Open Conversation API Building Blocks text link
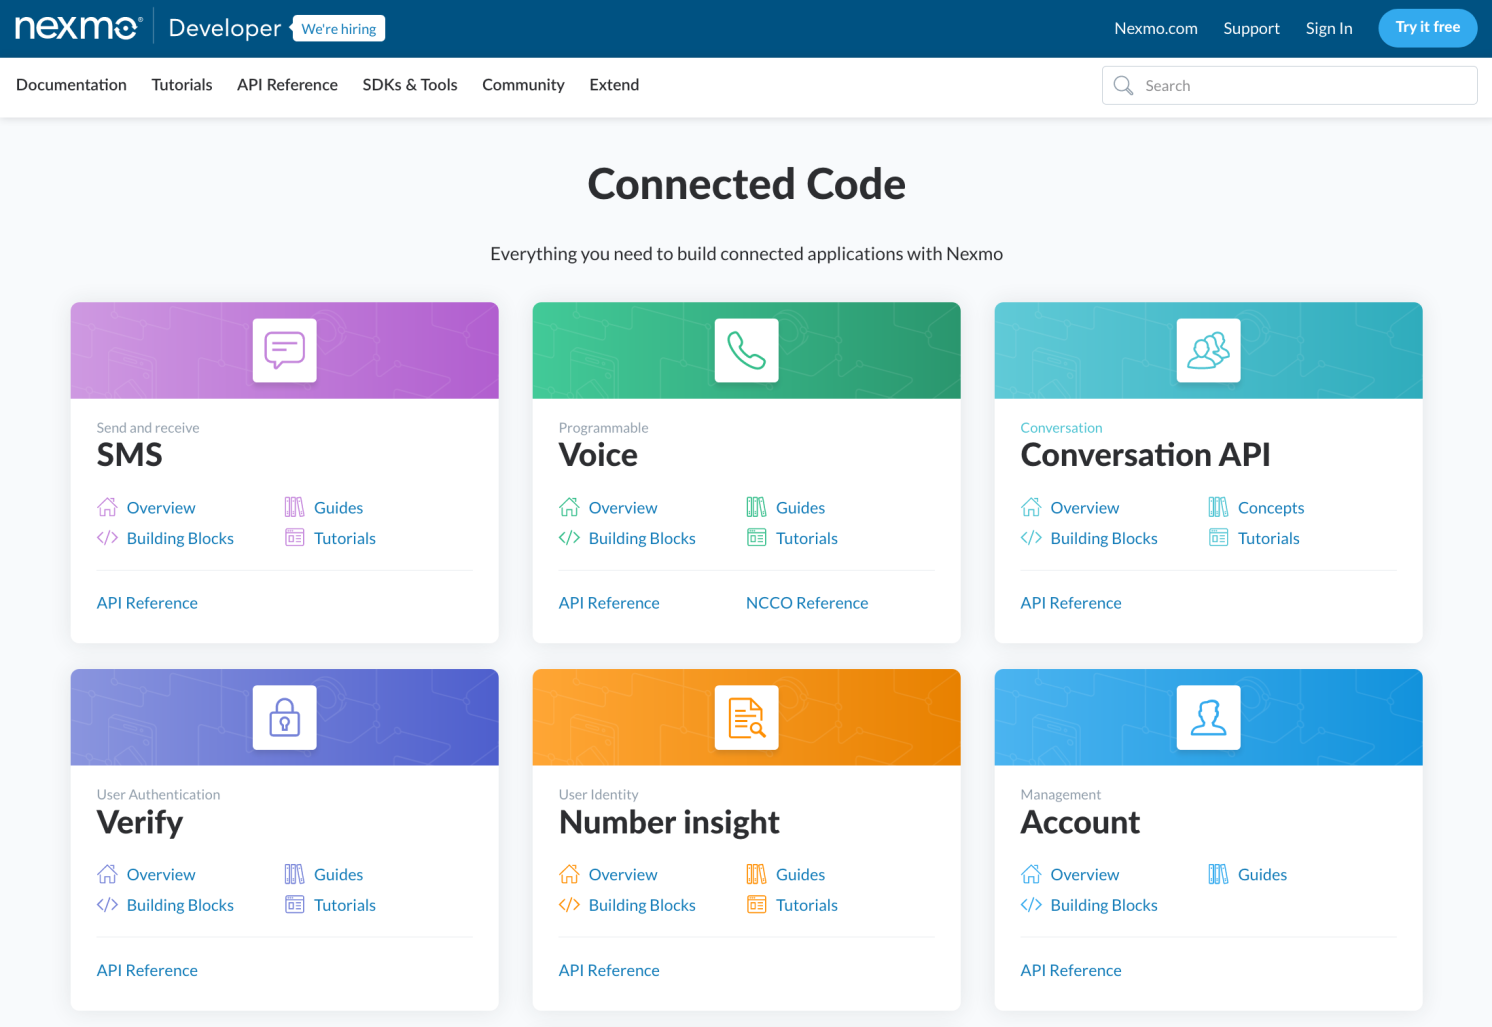The width and height of the screenshot is (1492, 1027). pos(1104,538)
